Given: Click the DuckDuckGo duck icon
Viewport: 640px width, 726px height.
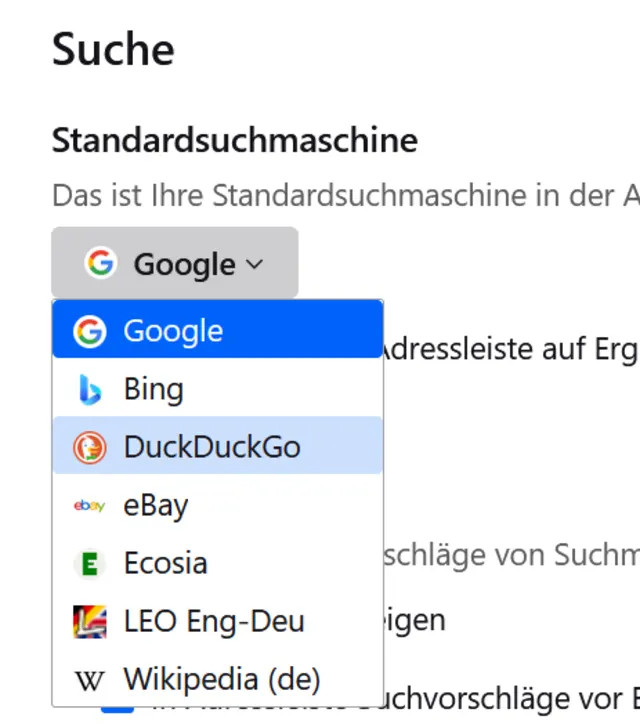Looking at the screenshot, I should (89, 447).
